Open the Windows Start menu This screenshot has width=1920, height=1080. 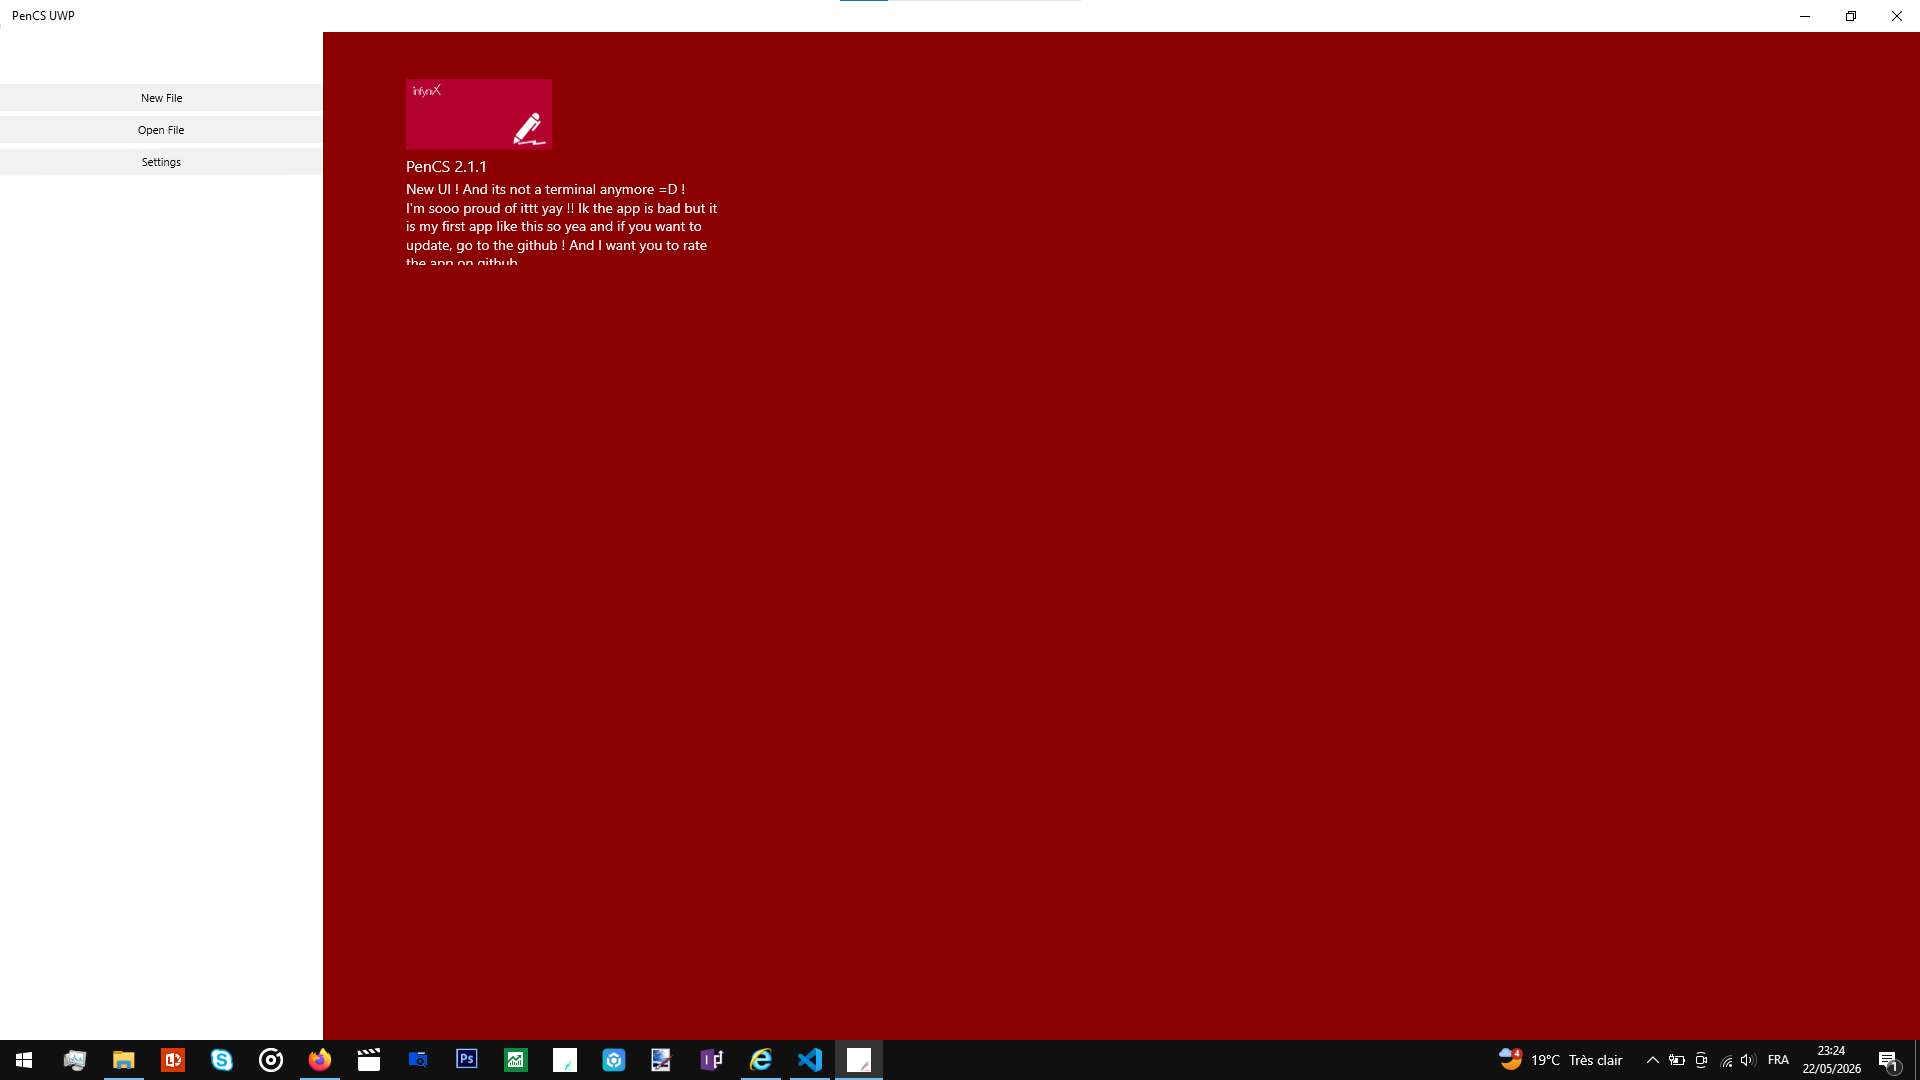(x=24, y=1060)
